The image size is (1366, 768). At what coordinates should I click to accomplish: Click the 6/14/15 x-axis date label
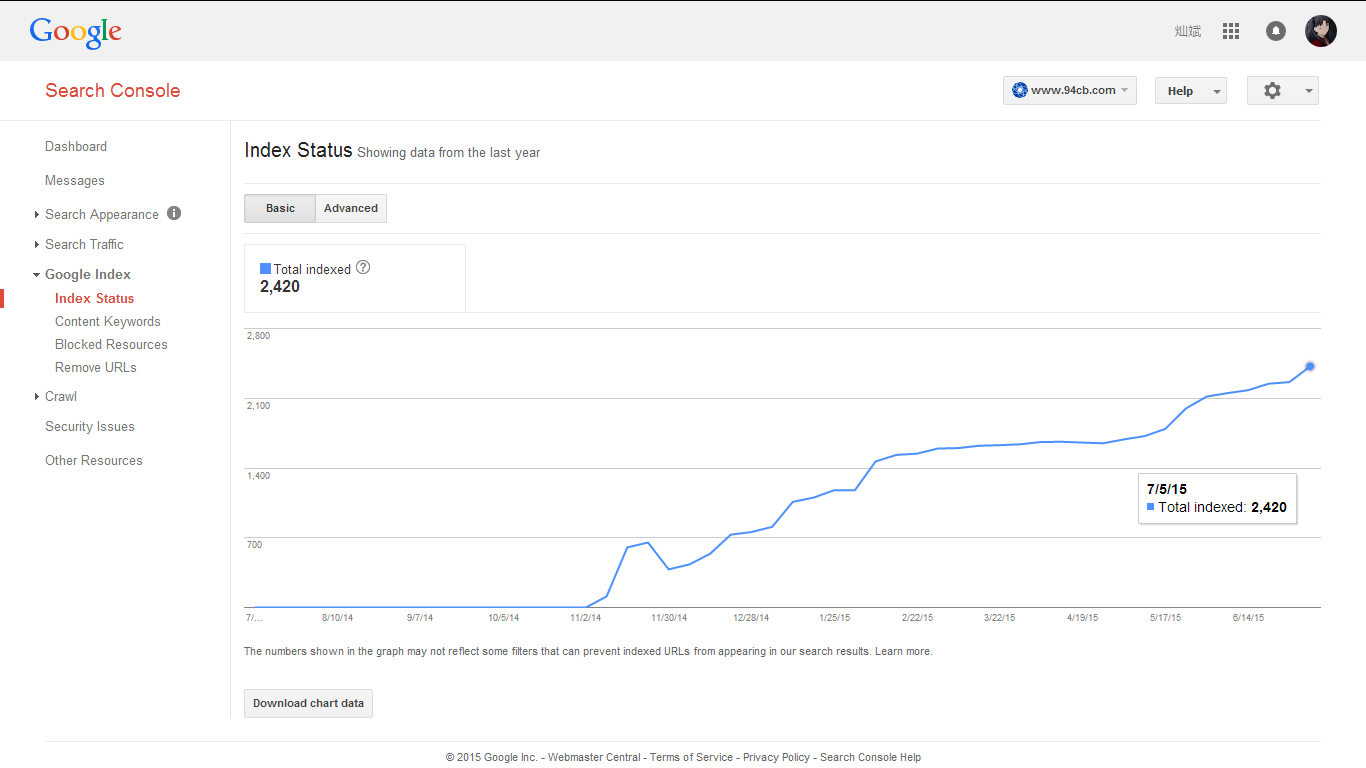coord(1248,618)
